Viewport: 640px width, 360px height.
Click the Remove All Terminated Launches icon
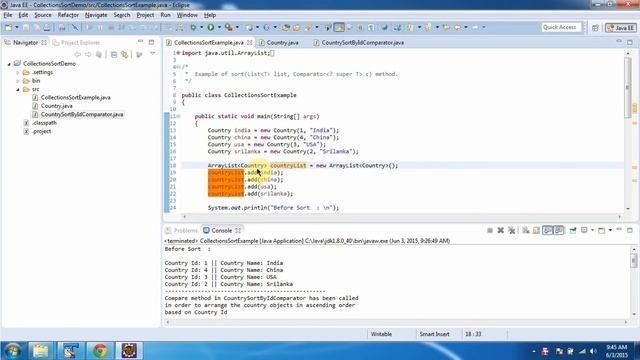(x=511, y=231)
